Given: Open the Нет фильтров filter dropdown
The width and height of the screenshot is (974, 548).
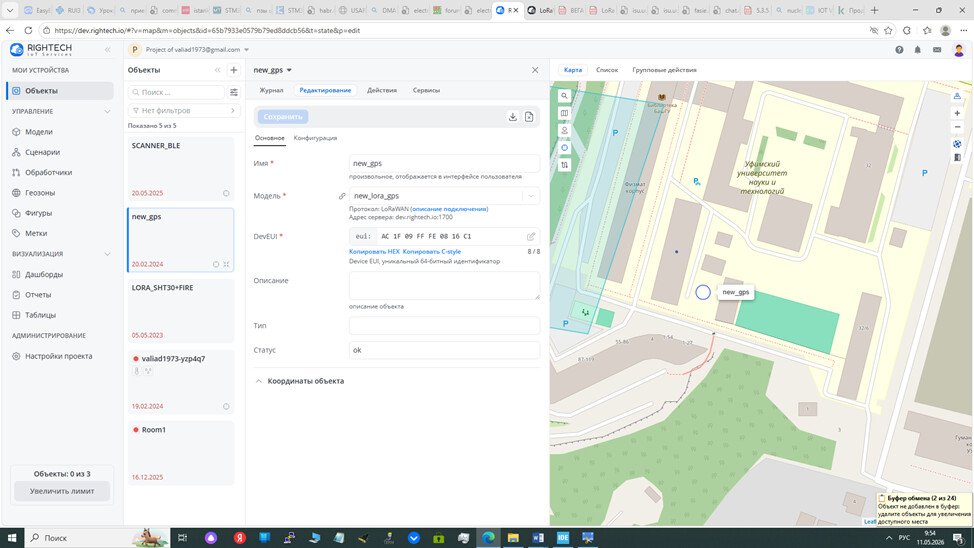Looking at the screenshot, I should [x=184, y=111].
